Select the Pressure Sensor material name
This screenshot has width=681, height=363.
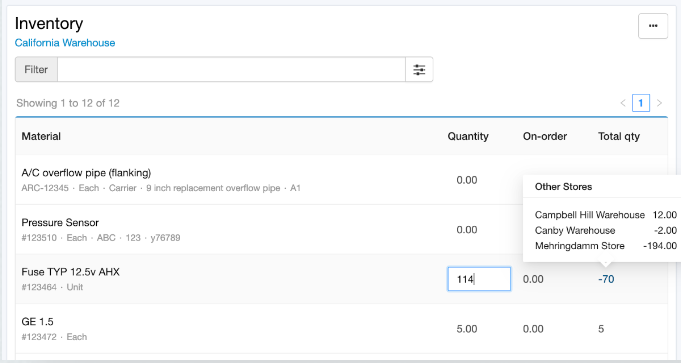point(60,223)
